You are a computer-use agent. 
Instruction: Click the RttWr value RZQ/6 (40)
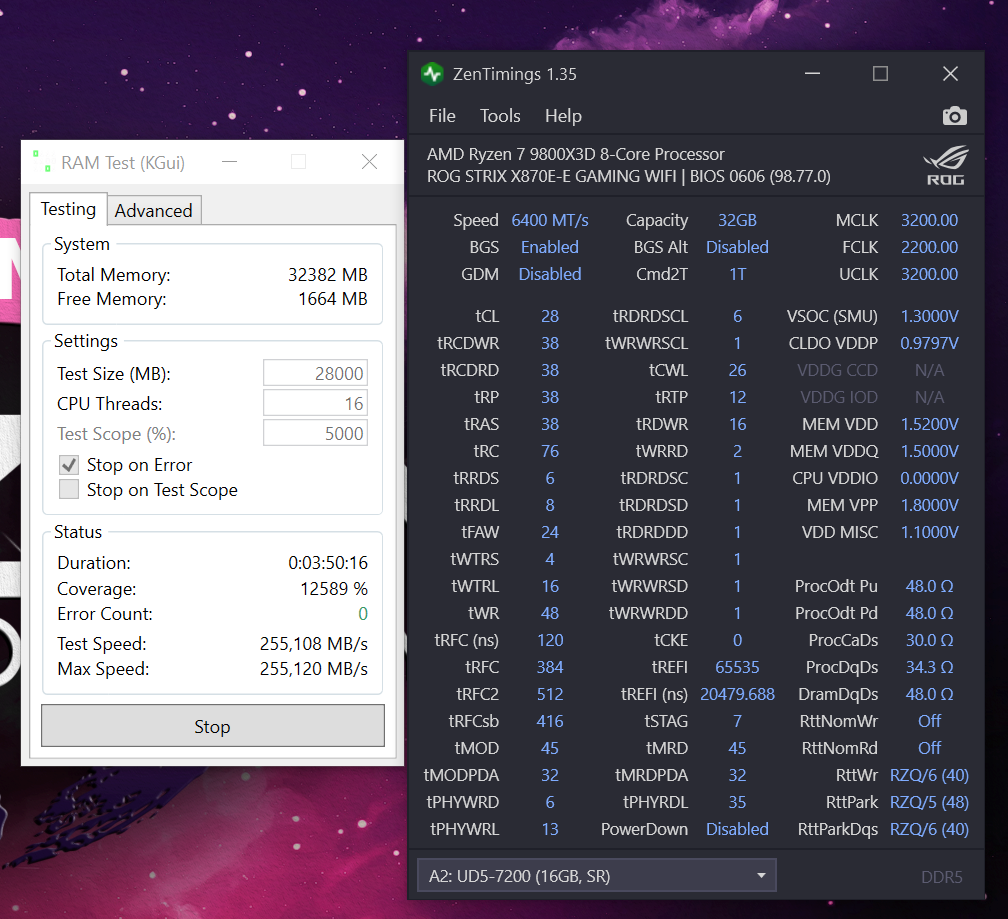click(x=929, y=775)
